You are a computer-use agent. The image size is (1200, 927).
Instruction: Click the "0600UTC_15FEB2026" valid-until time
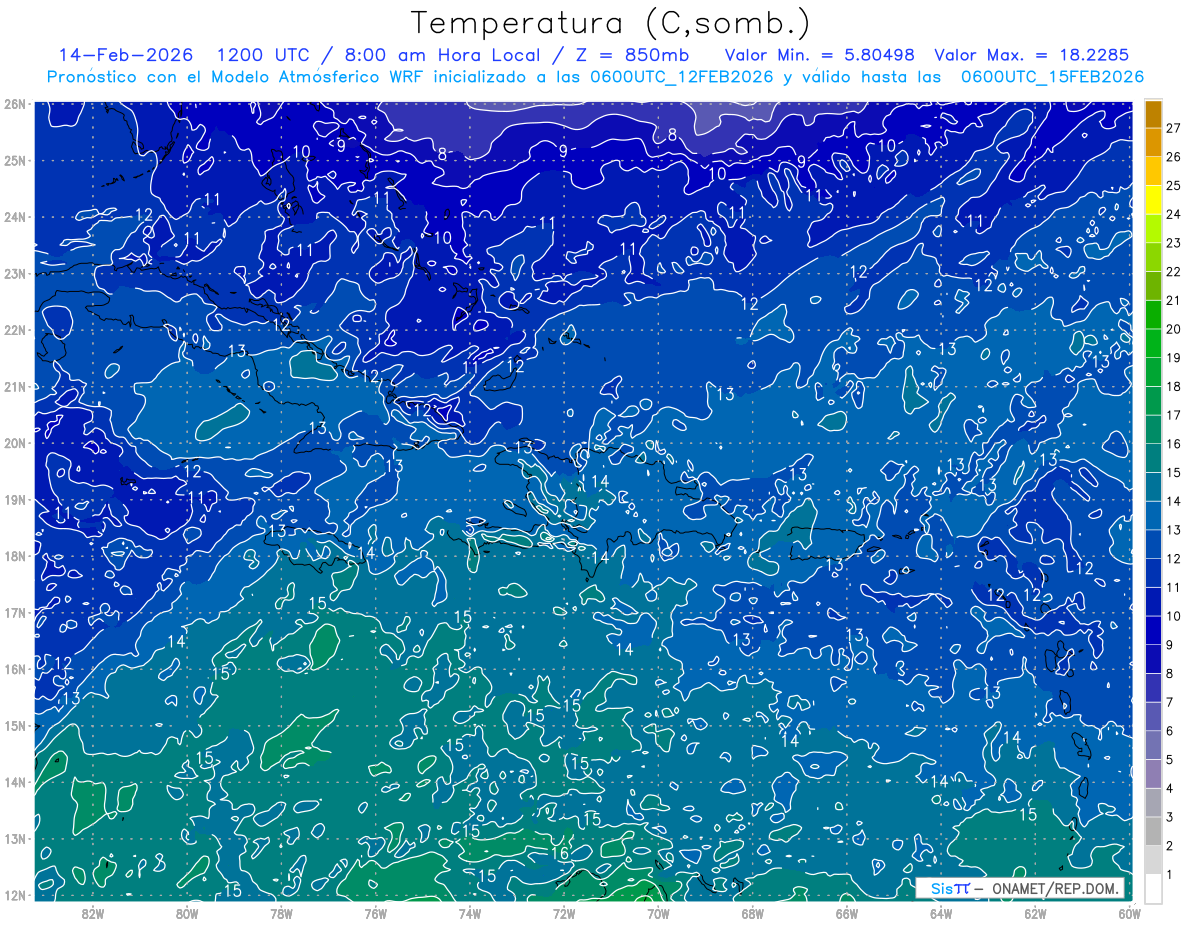pyautogui.click(x=1052, y=77)
